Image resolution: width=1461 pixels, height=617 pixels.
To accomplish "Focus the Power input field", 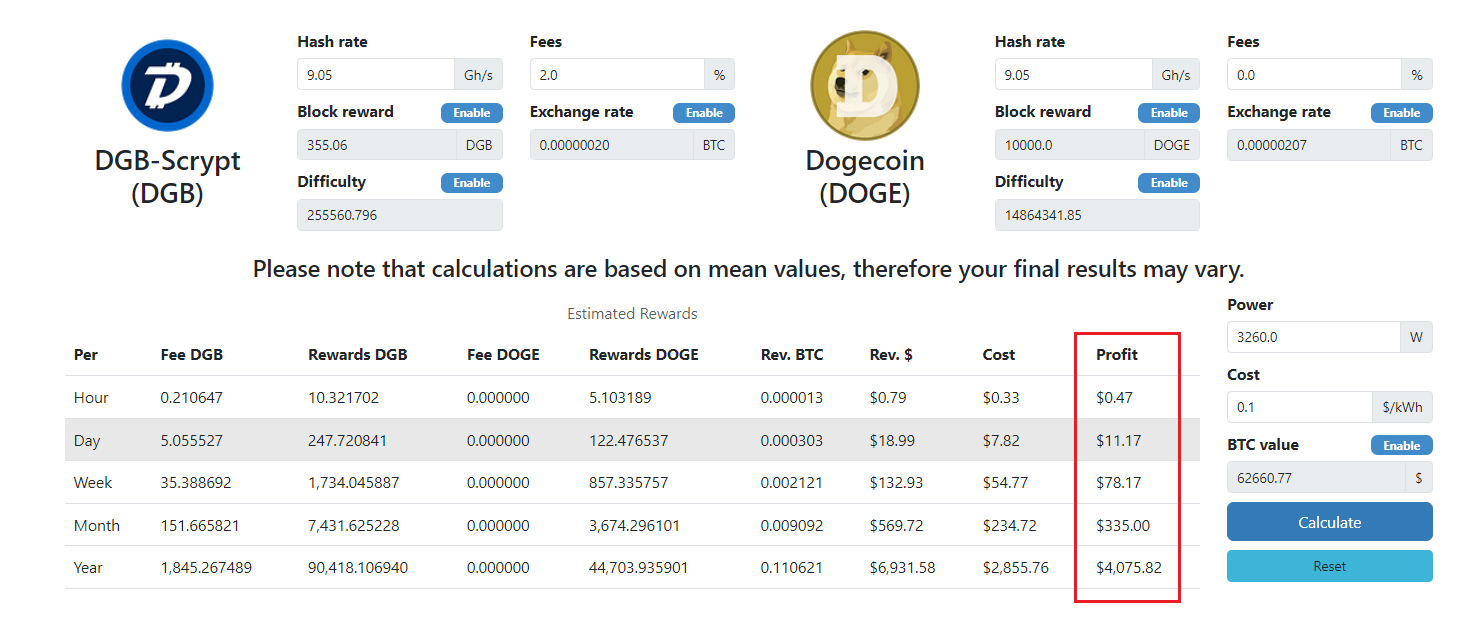I will coord(1313,337).
